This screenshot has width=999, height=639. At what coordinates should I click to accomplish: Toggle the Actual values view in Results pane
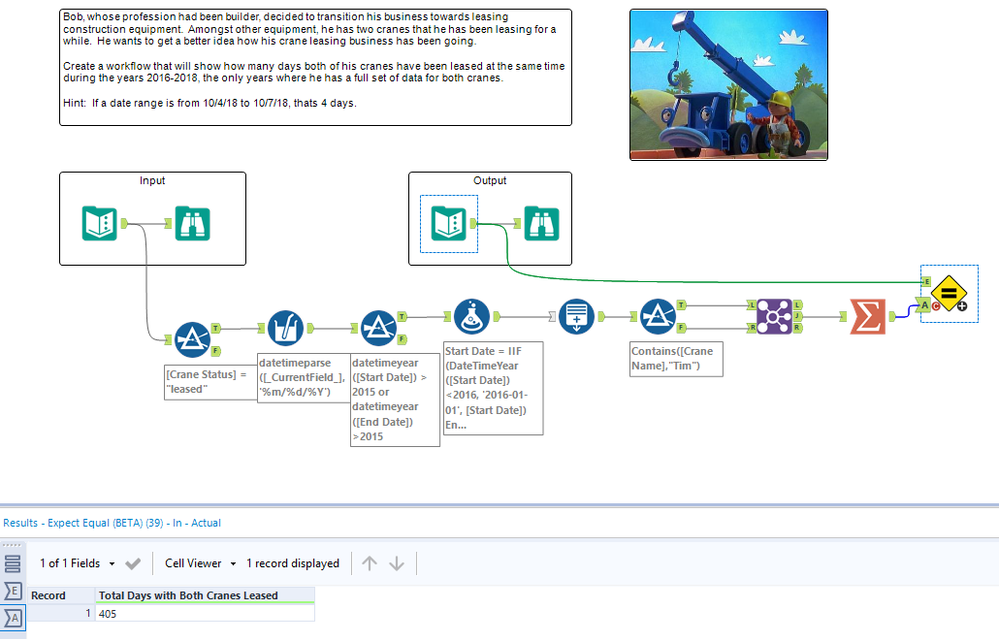tap(13, 617)
